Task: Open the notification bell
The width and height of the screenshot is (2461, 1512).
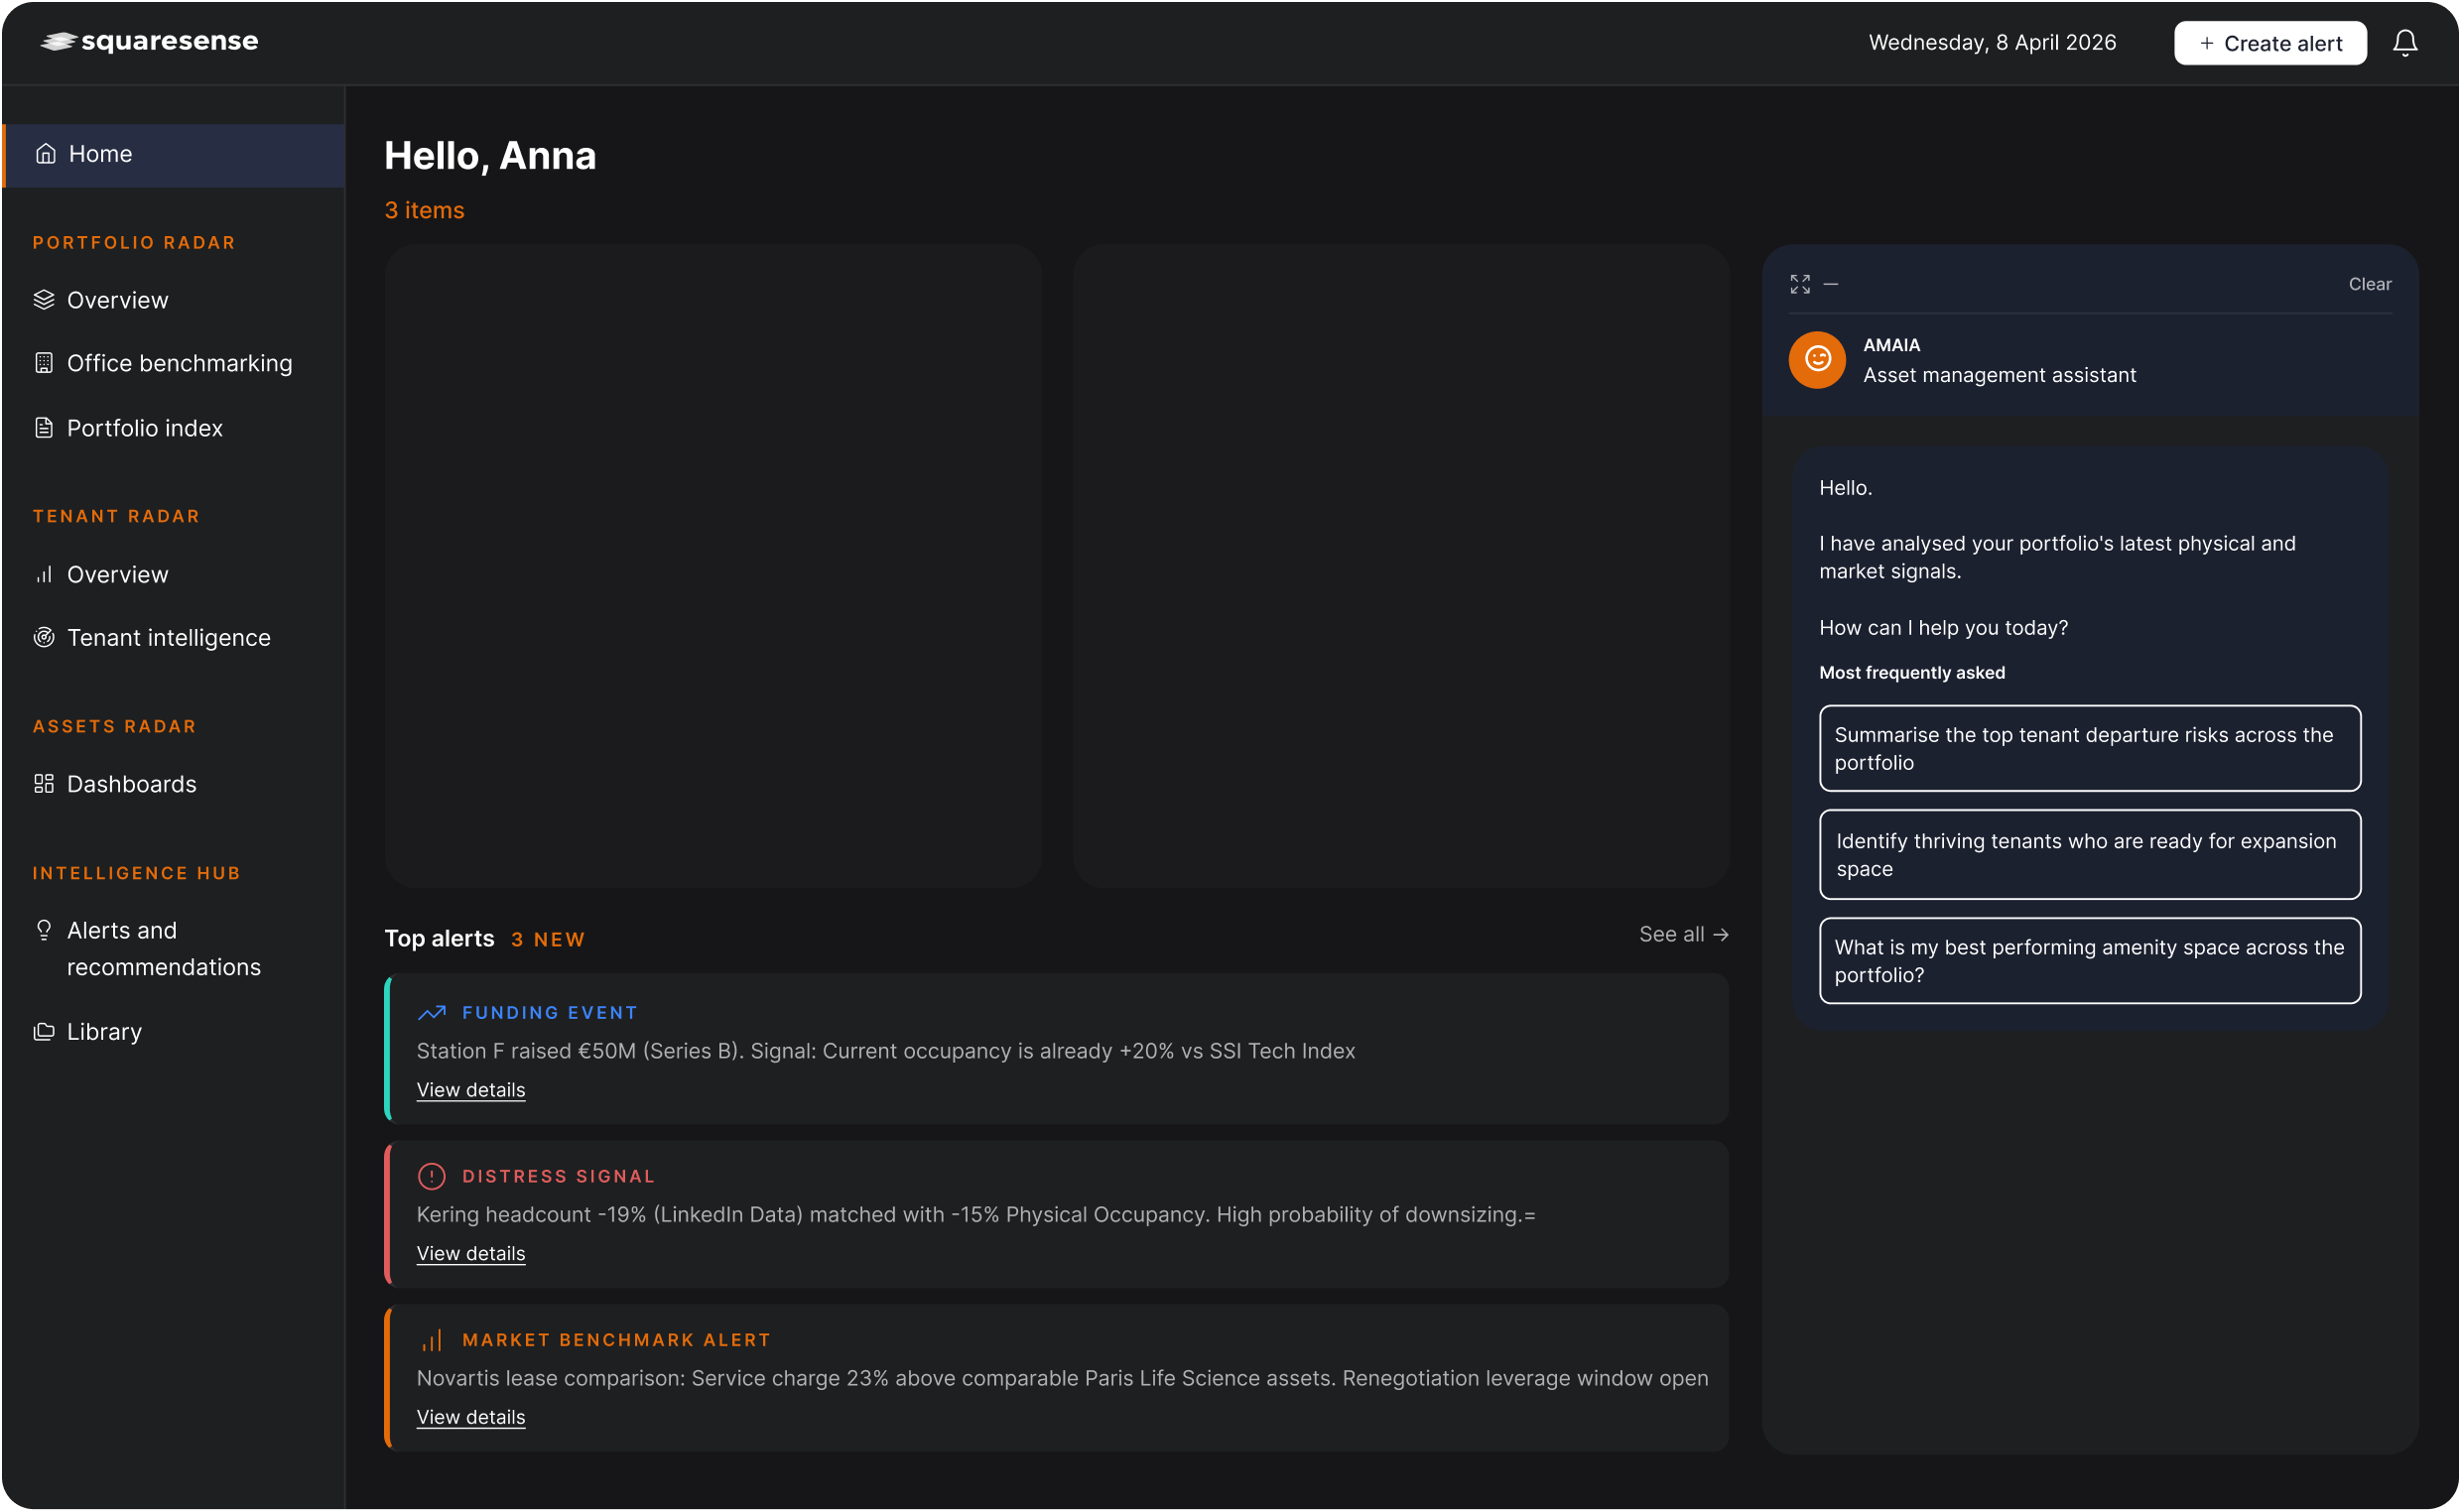Action: coord(2405,42)
